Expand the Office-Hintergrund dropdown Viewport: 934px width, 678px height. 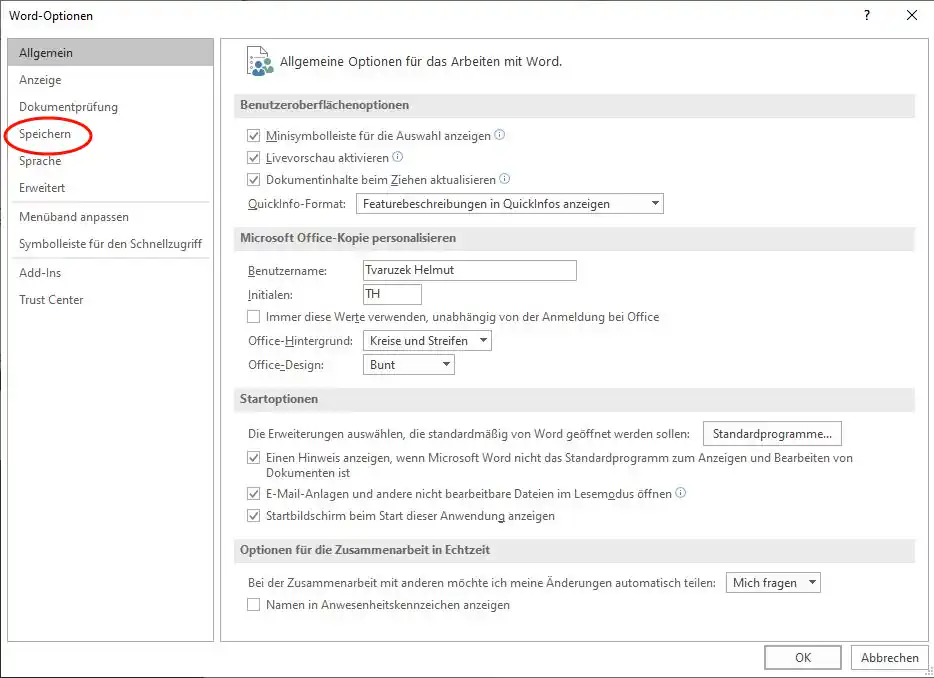pyautogui.click(x=428, y=341)
